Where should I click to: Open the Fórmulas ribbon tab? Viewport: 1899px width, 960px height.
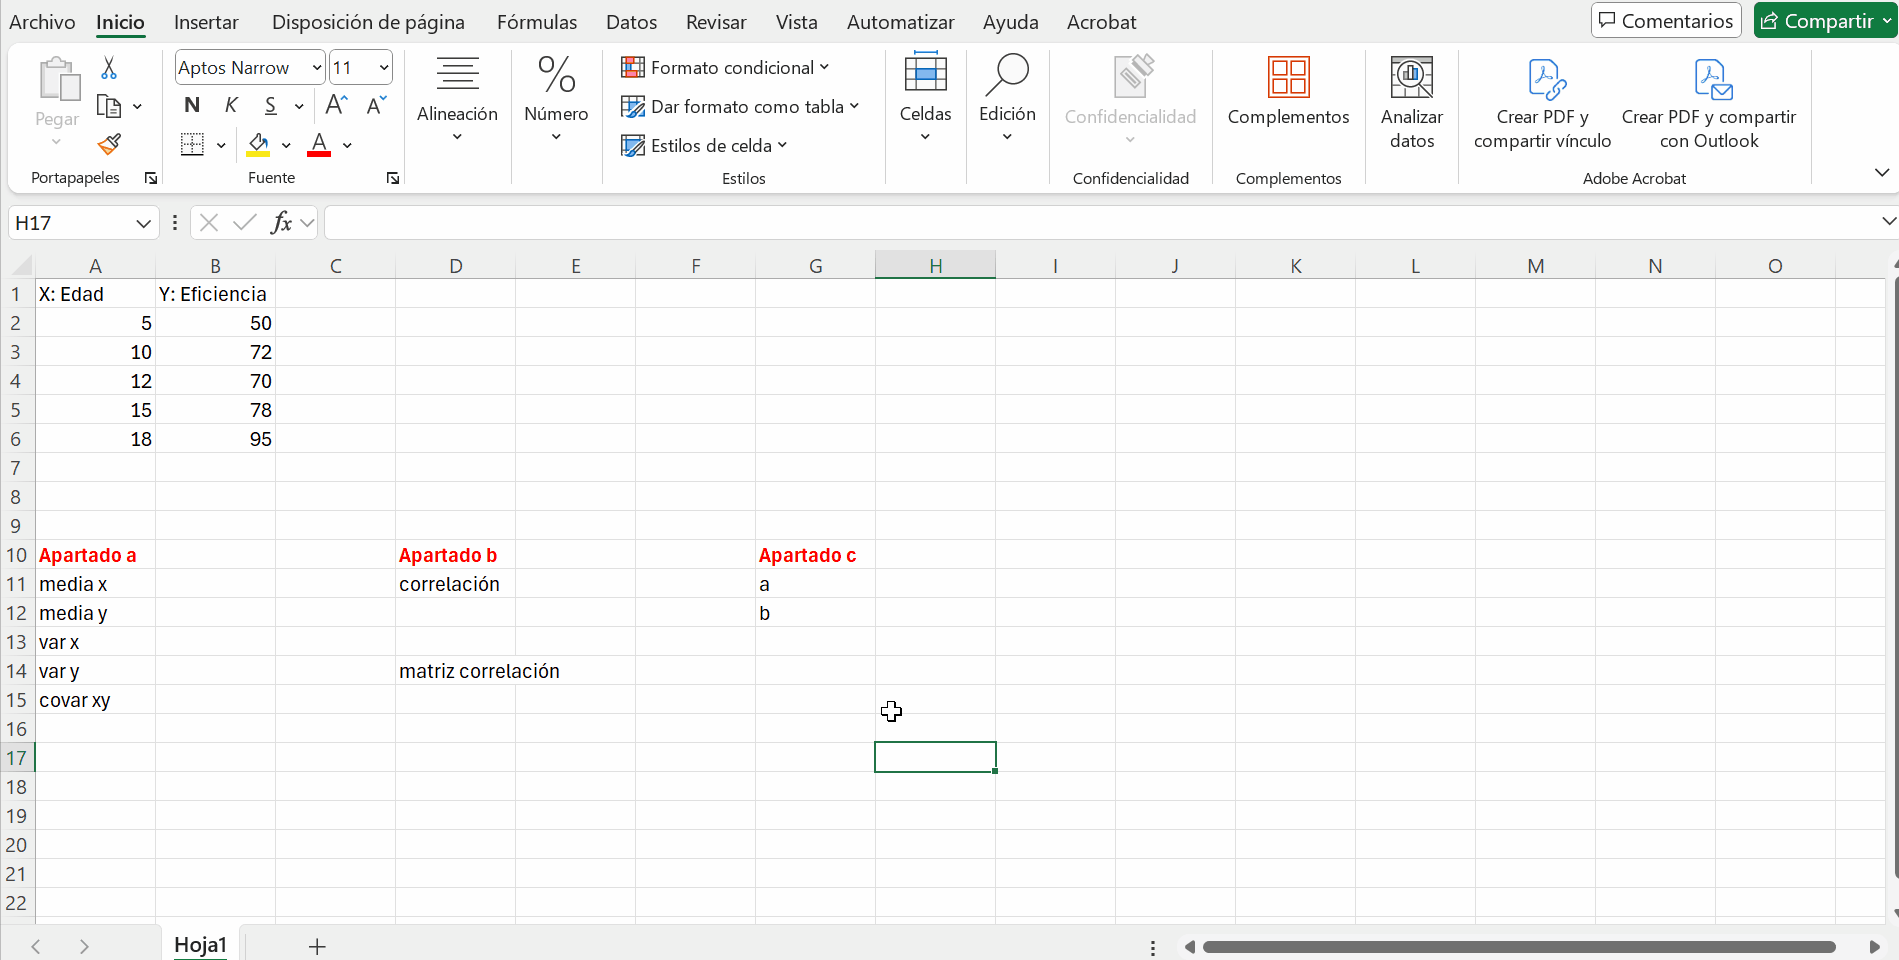tap(536, 22)
